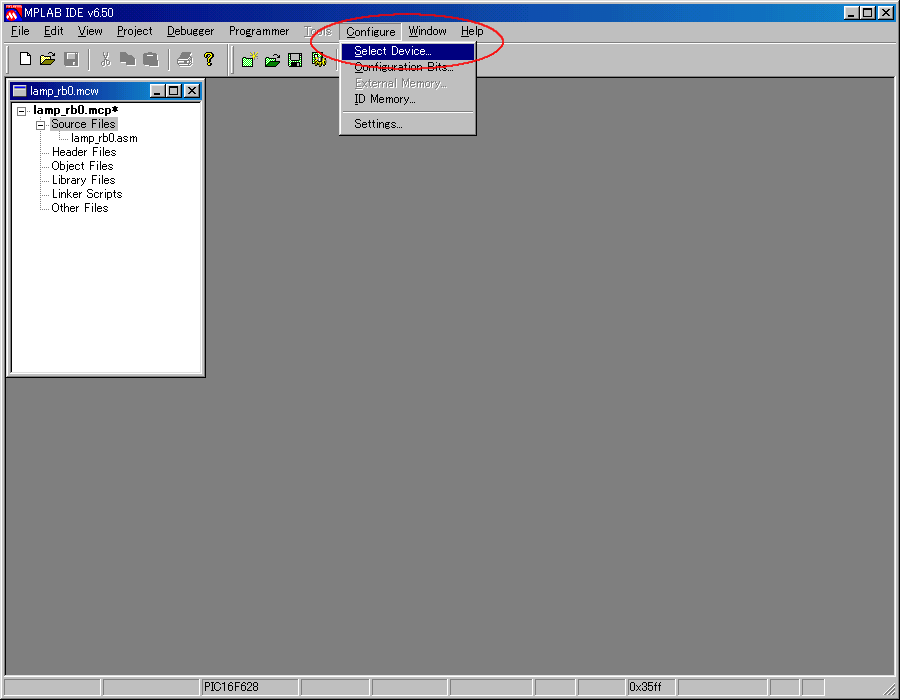Select lamp_rb0.asm source file

(104, 138)
